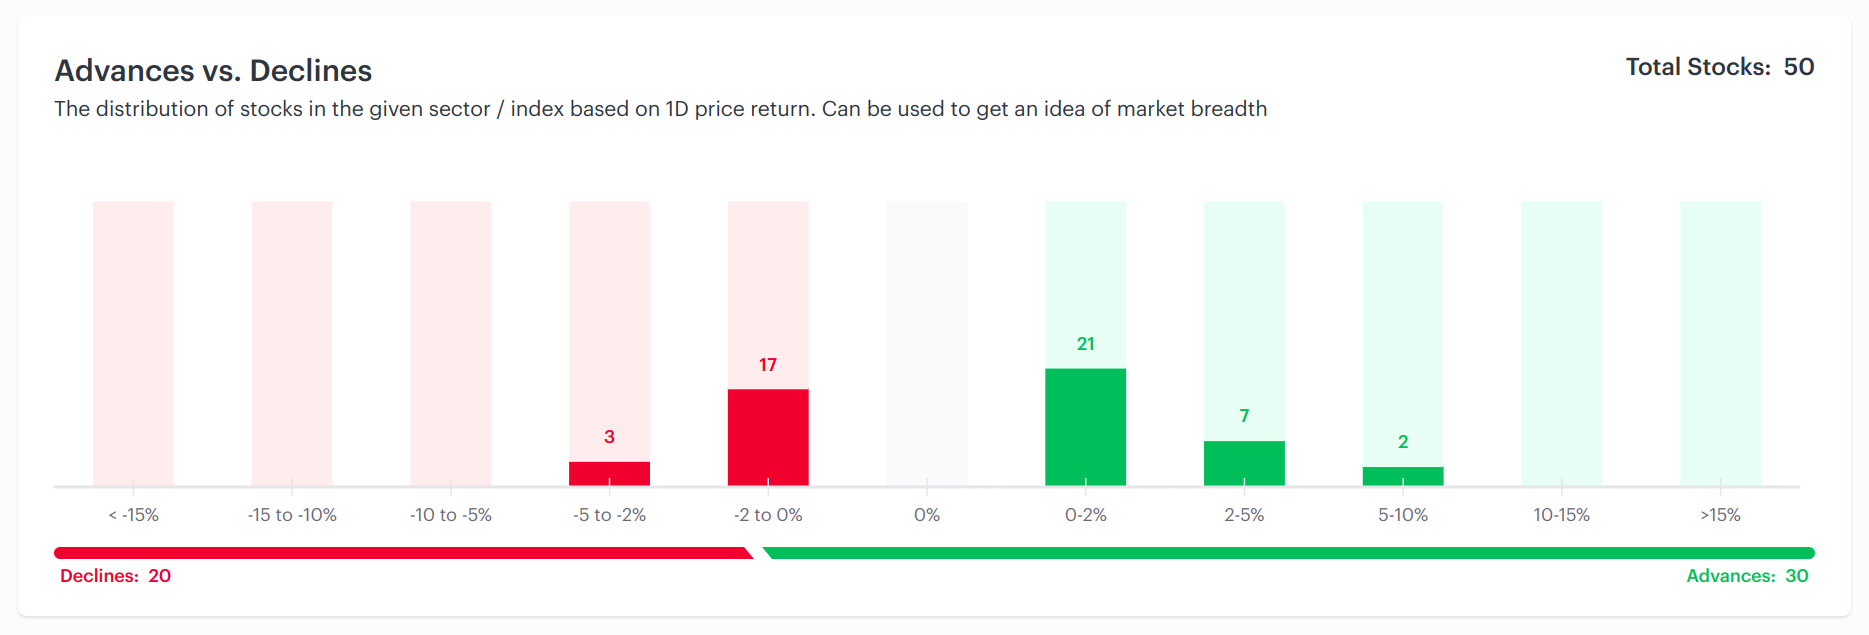1869x635 pixels.
Task: Click the value 21 above green bar
Action: point(1085,344)
